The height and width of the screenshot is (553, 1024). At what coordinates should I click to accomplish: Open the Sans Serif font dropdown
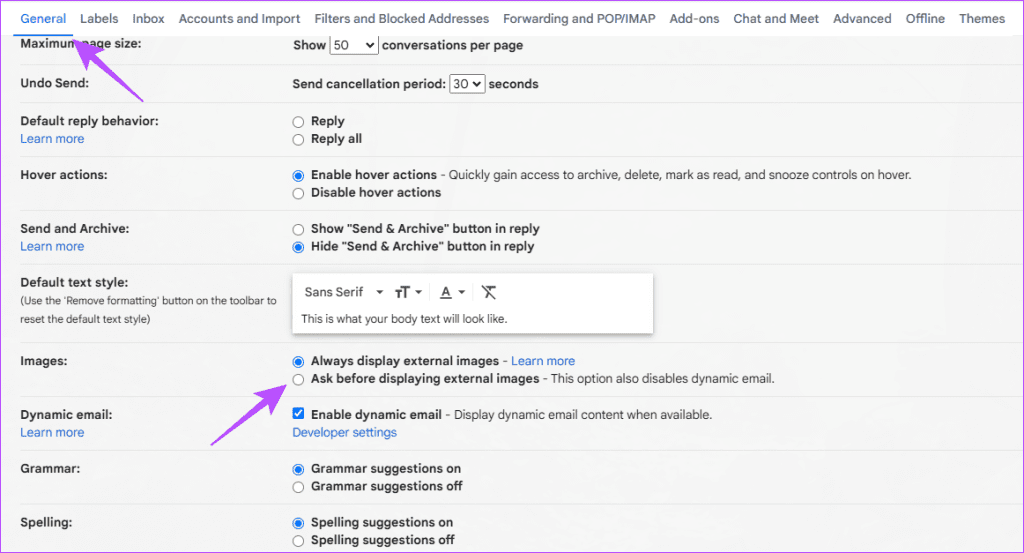point(344,292)
